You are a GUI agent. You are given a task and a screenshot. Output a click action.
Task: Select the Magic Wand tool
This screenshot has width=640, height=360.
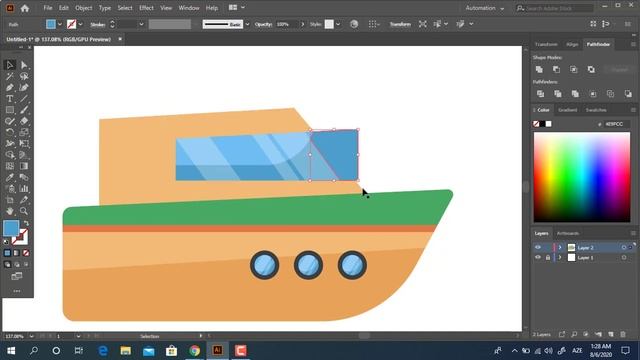pos(10,76)
